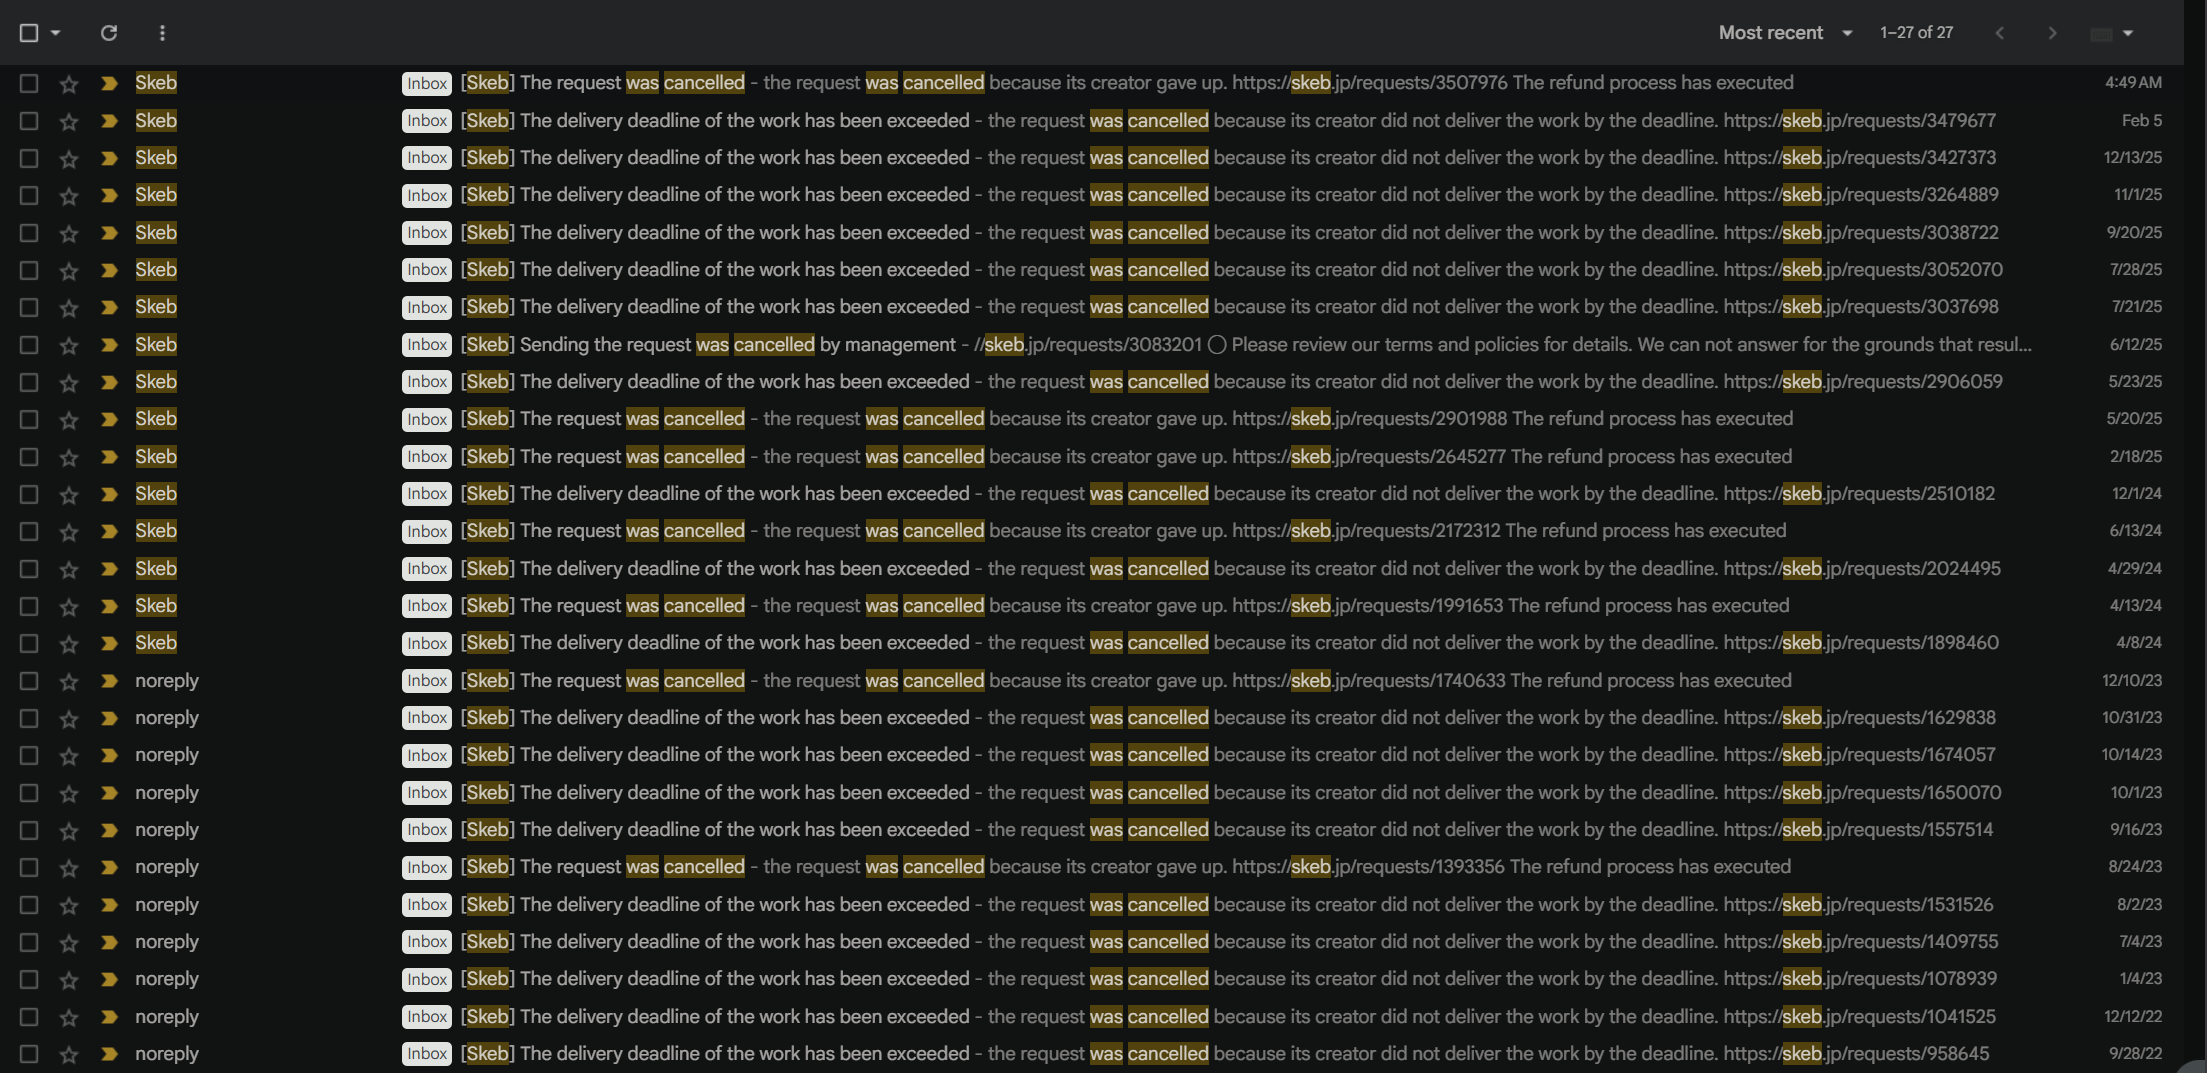Click the Skeb sender on the 4/29/24 email
The height and width of the screenshot is (1073, 2207).
(x=156, y=569)
